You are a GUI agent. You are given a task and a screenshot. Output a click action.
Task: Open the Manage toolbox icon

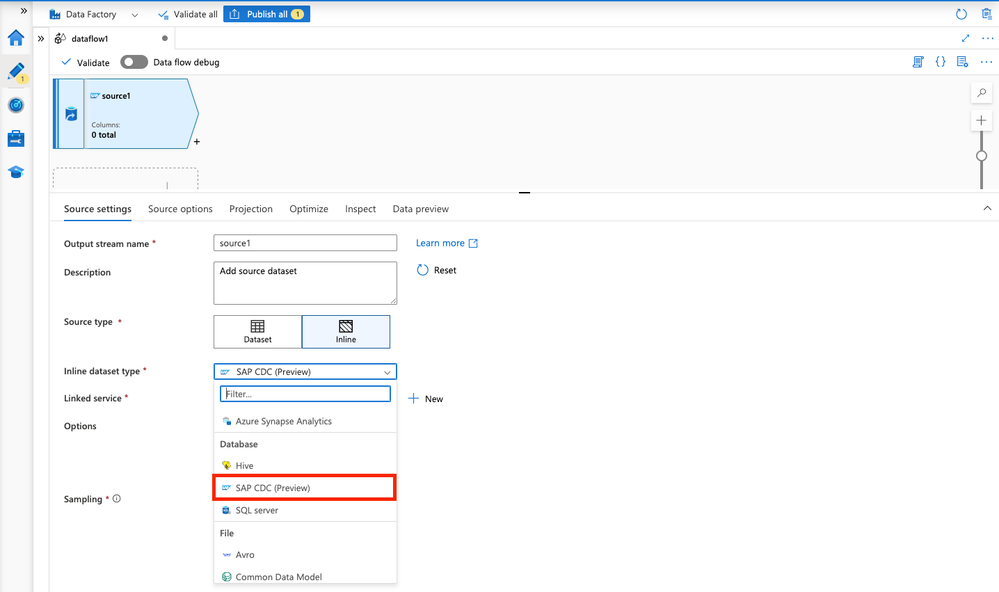pos(16,138)
